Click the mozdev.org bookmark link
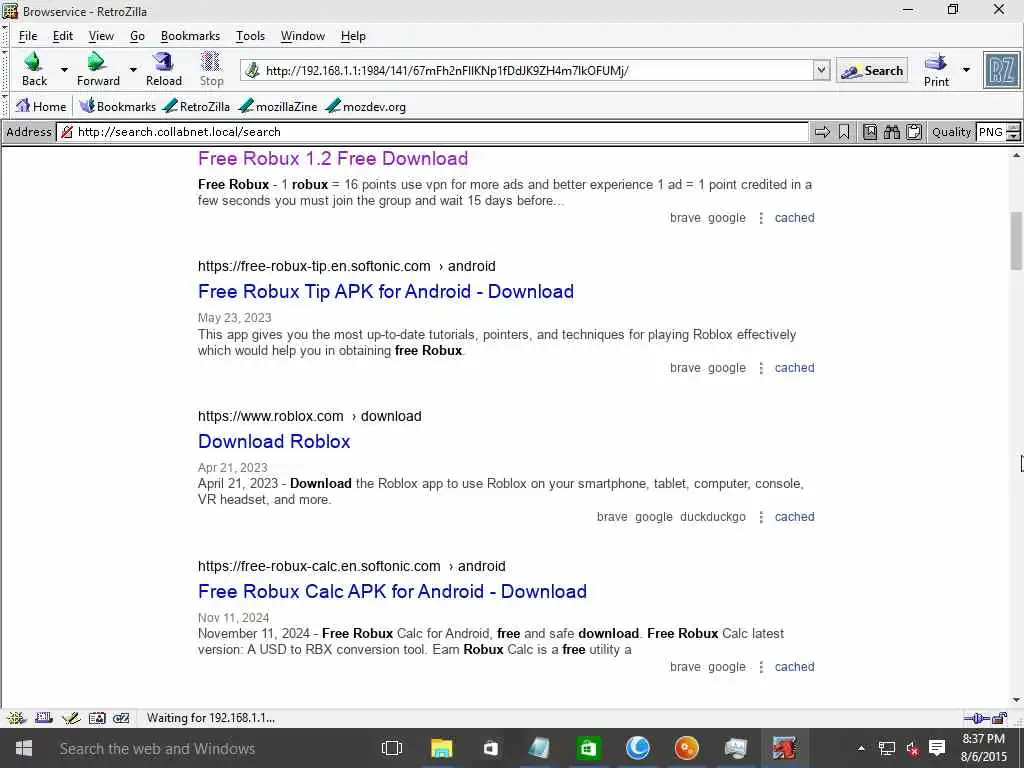1024x768 pixels. [x=366, y=106]
